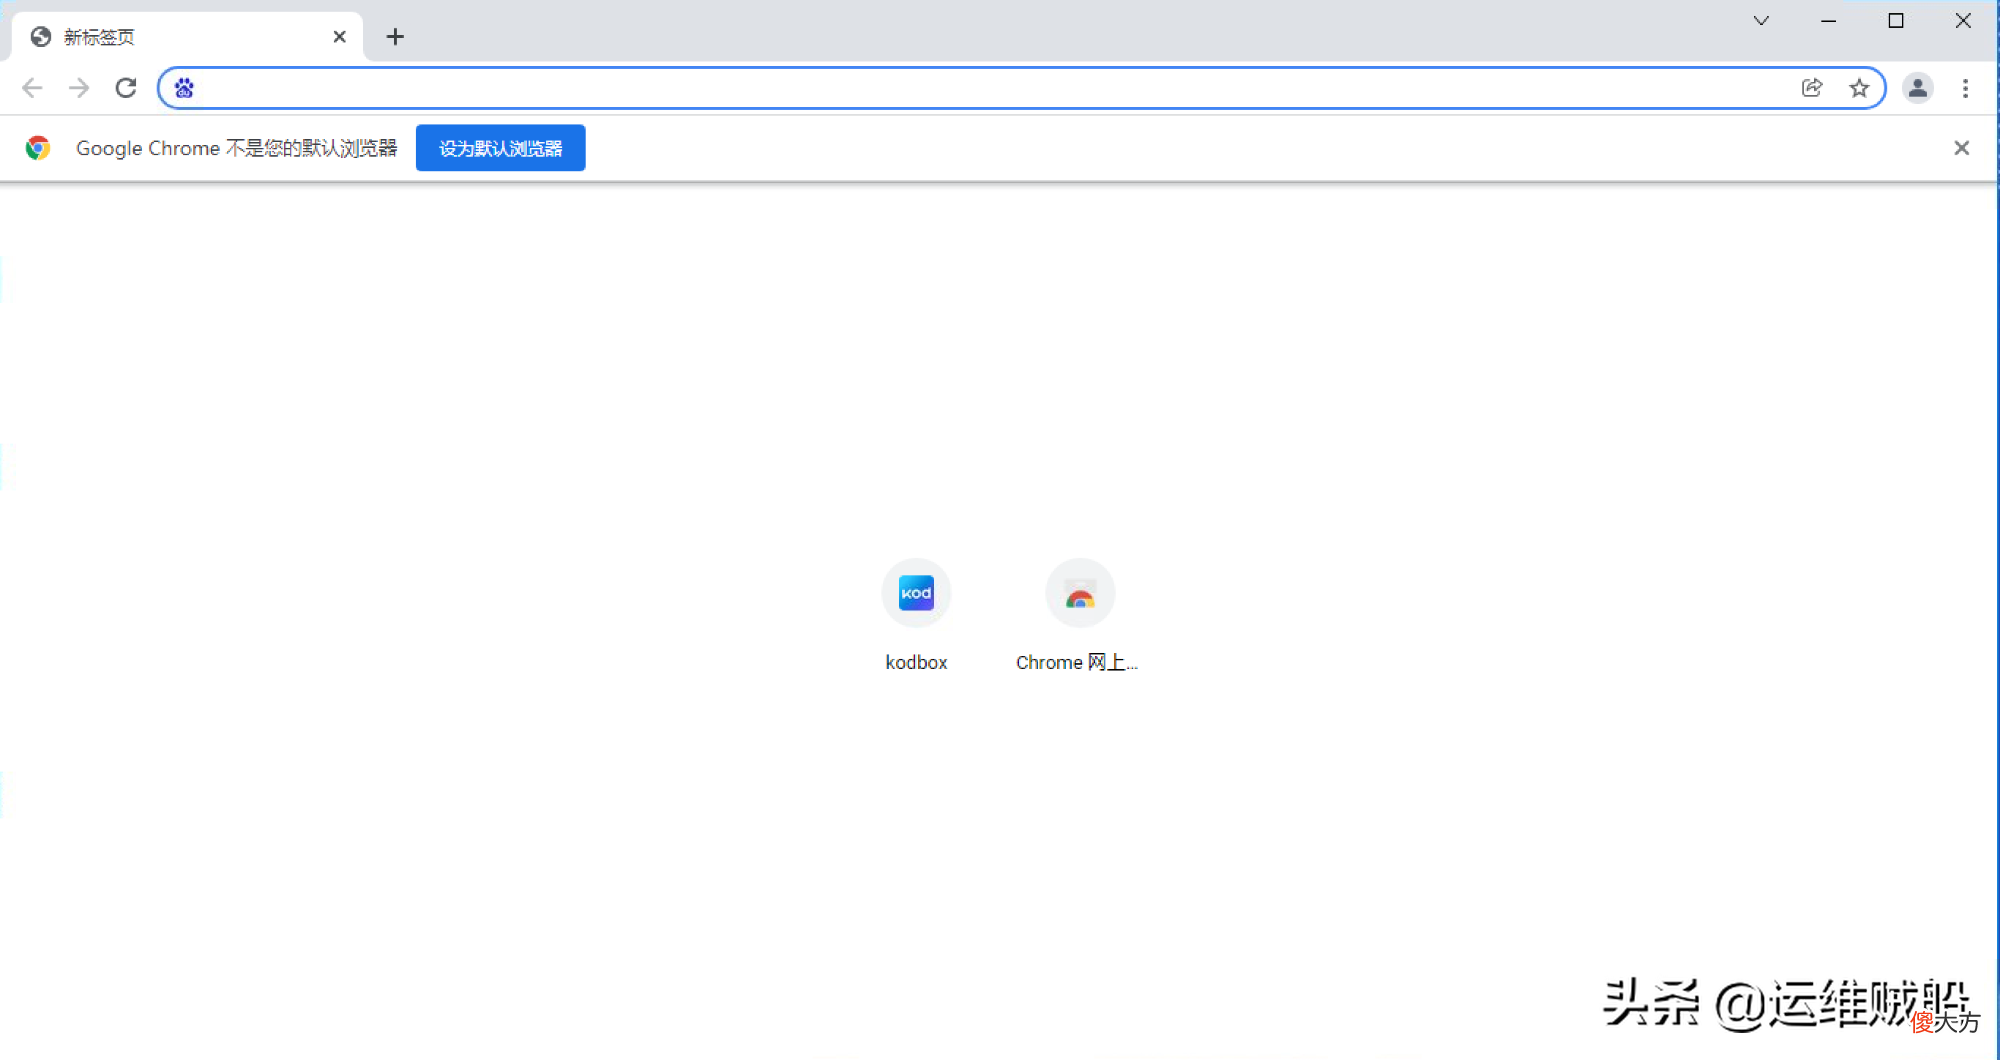The image size is (2000, 1060).
Task: Go forward with the forward arrow
Action: tap(79, 88)
